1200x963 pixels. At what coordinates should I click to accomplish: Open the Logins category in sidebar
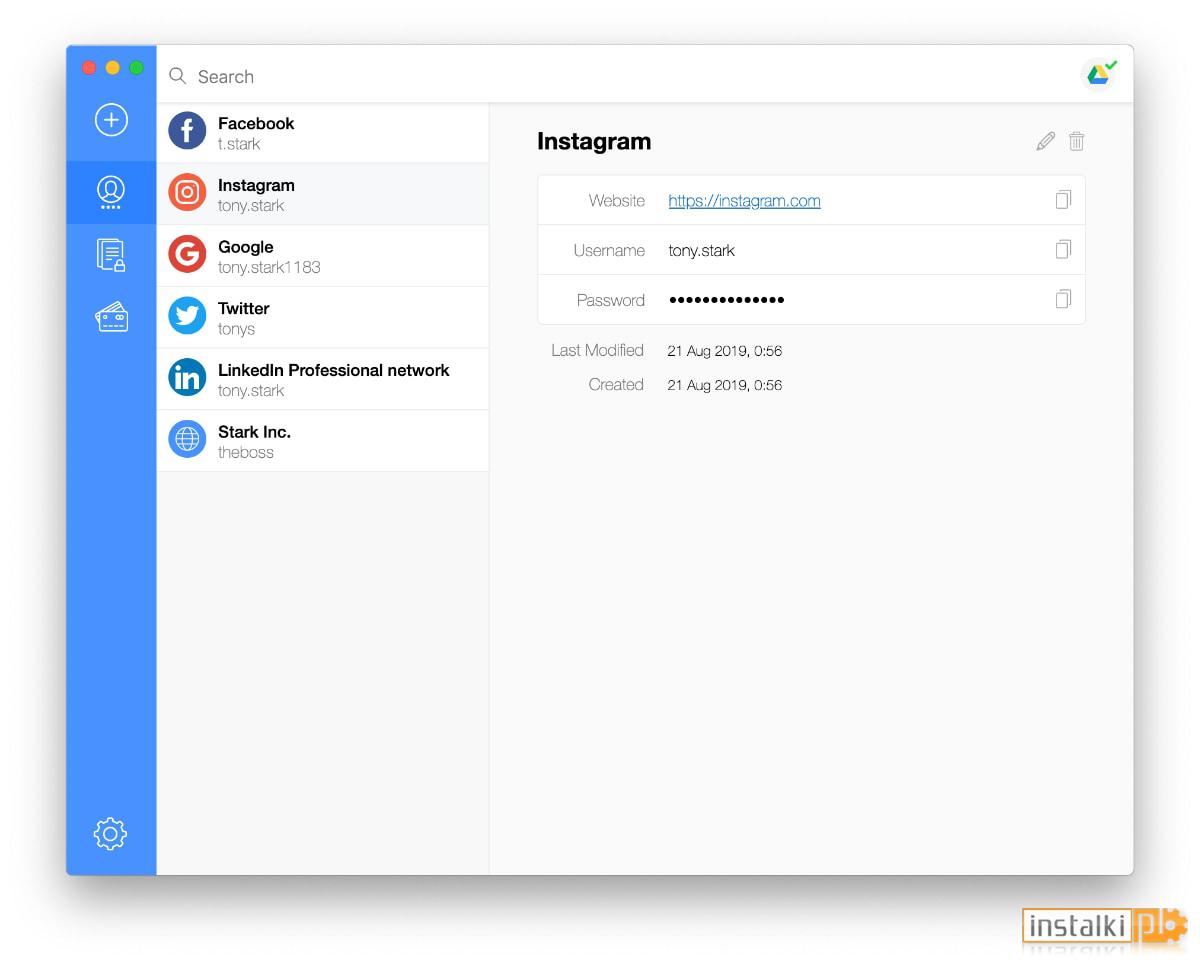tap(111, 192)
